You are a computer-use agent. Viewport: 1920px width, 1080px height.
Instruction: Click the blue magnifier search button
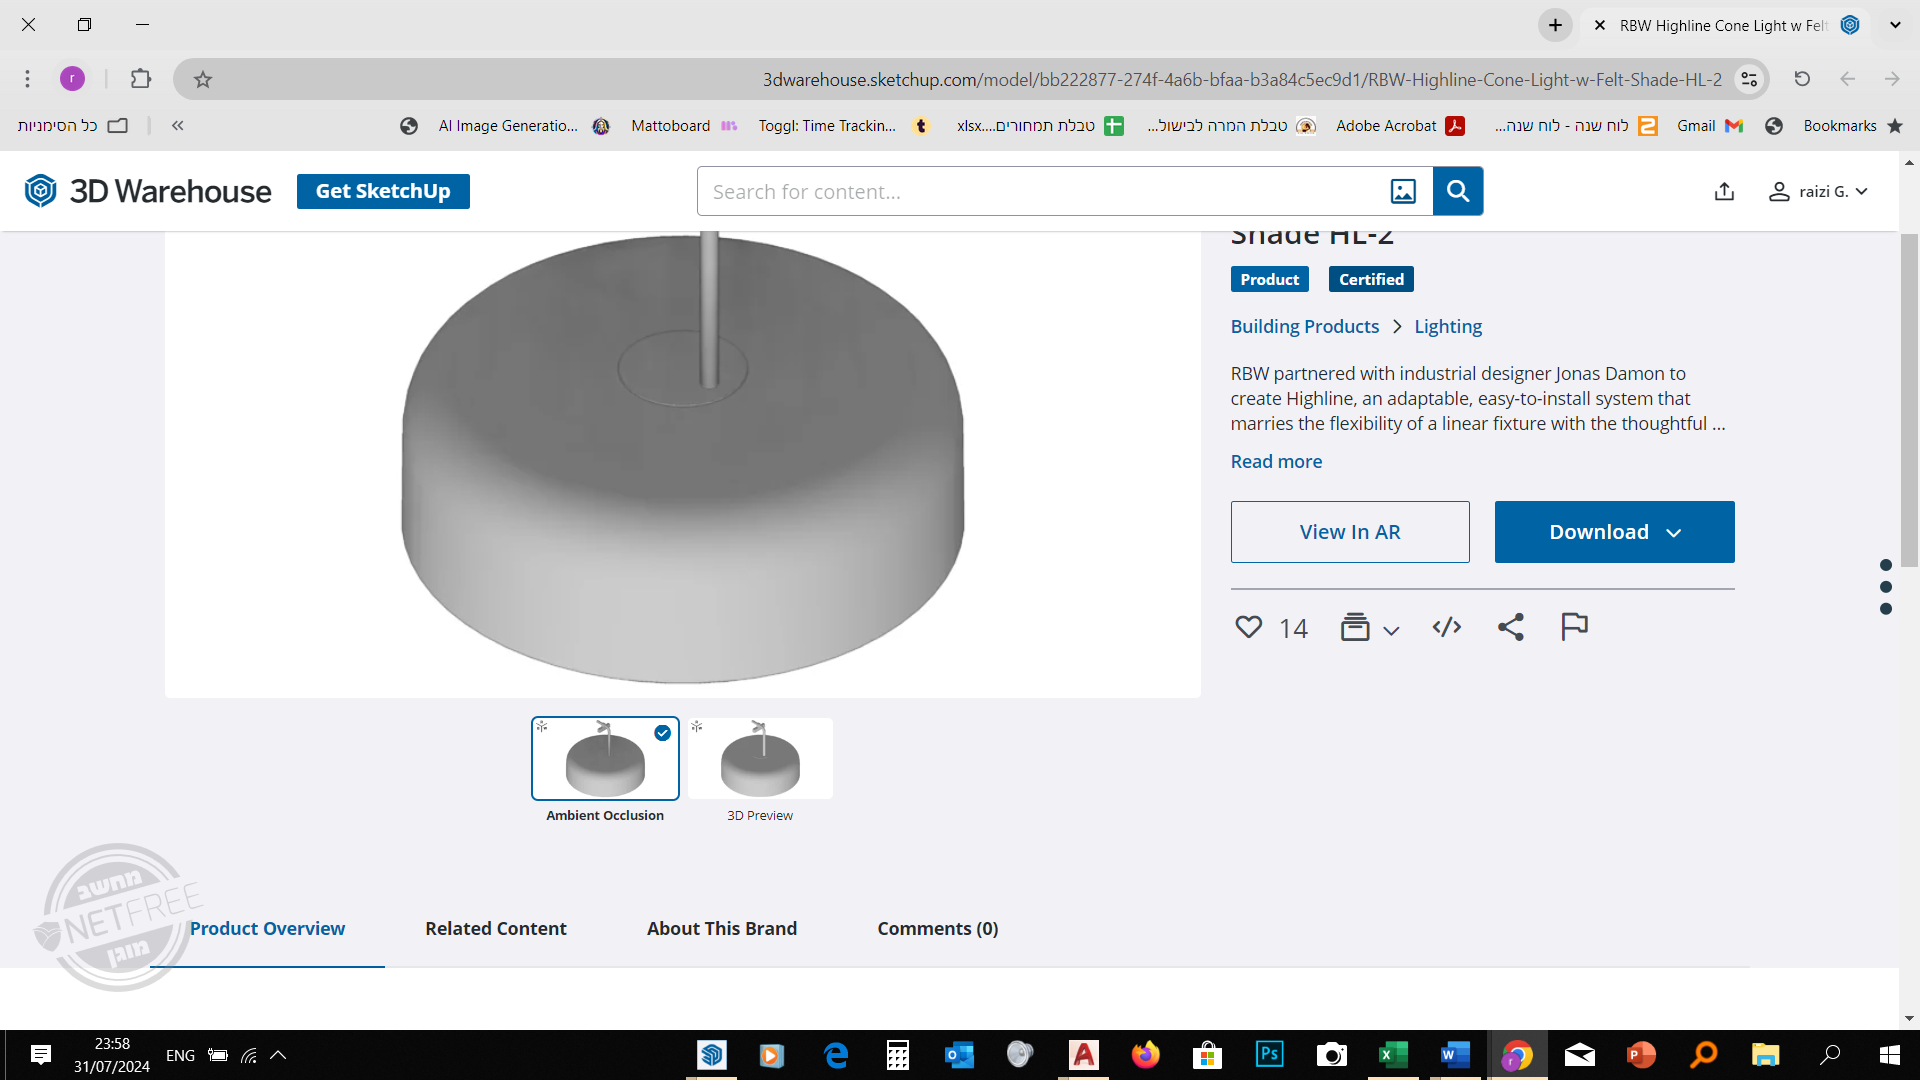1458,191
